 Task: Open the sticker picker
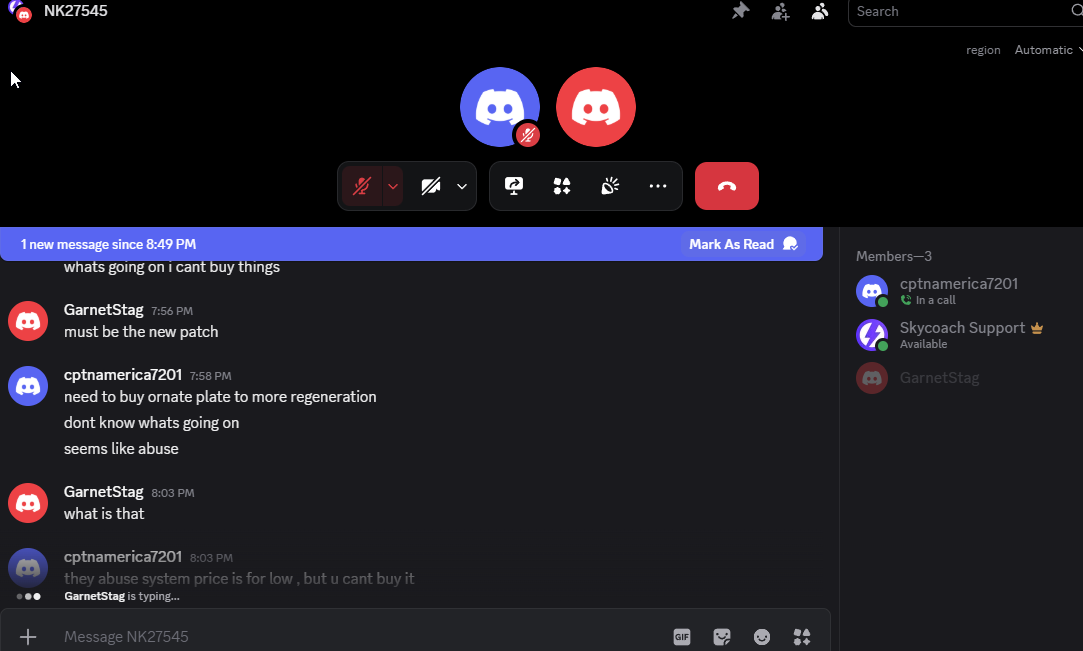[x=722, y=637]
